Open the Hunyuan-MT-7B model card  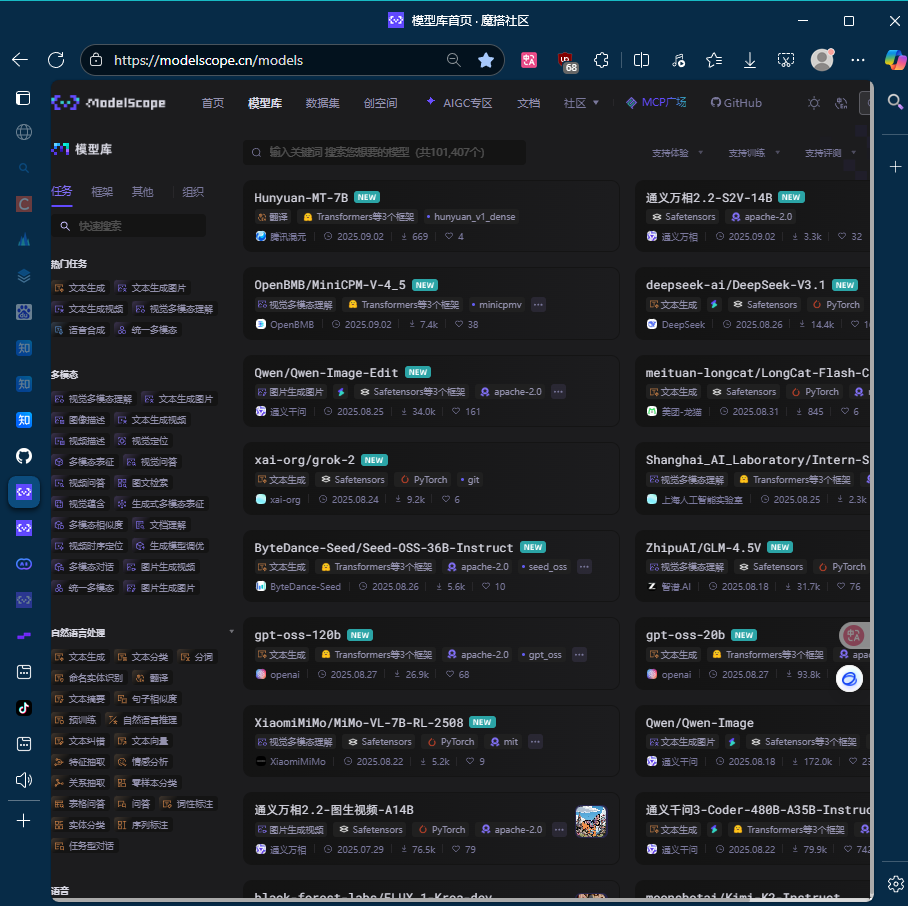[431, 216]
